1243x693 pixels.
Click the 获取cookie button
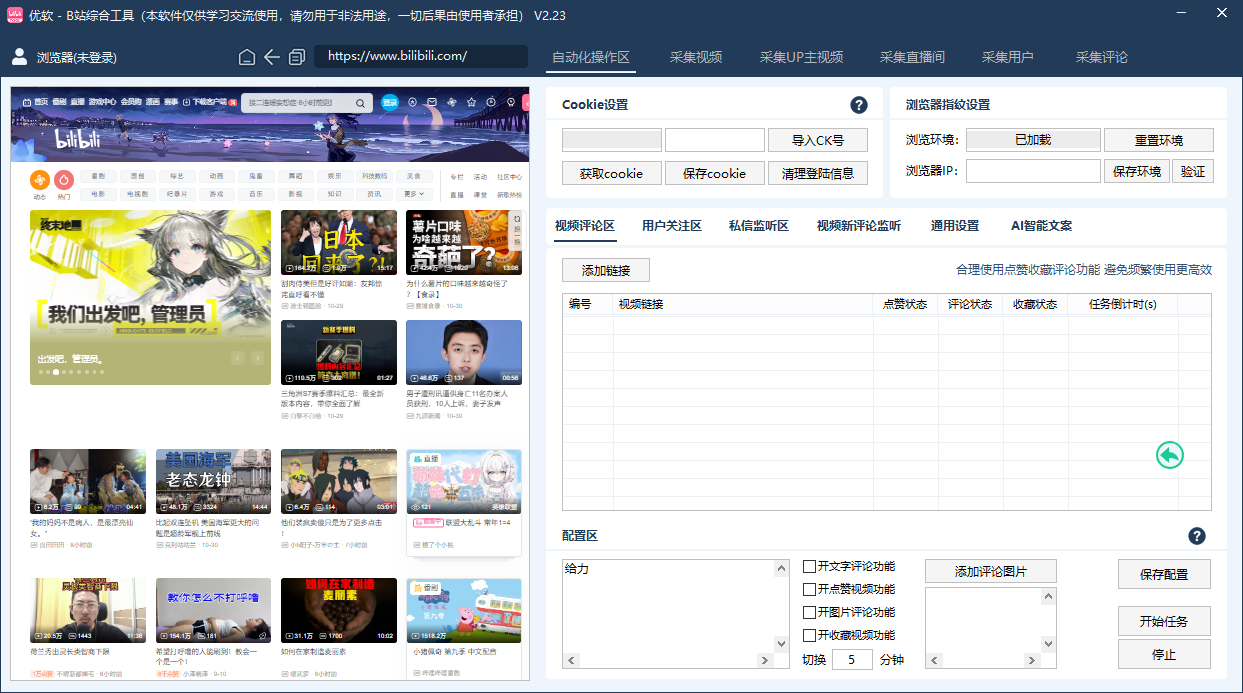tap(611, 173)
